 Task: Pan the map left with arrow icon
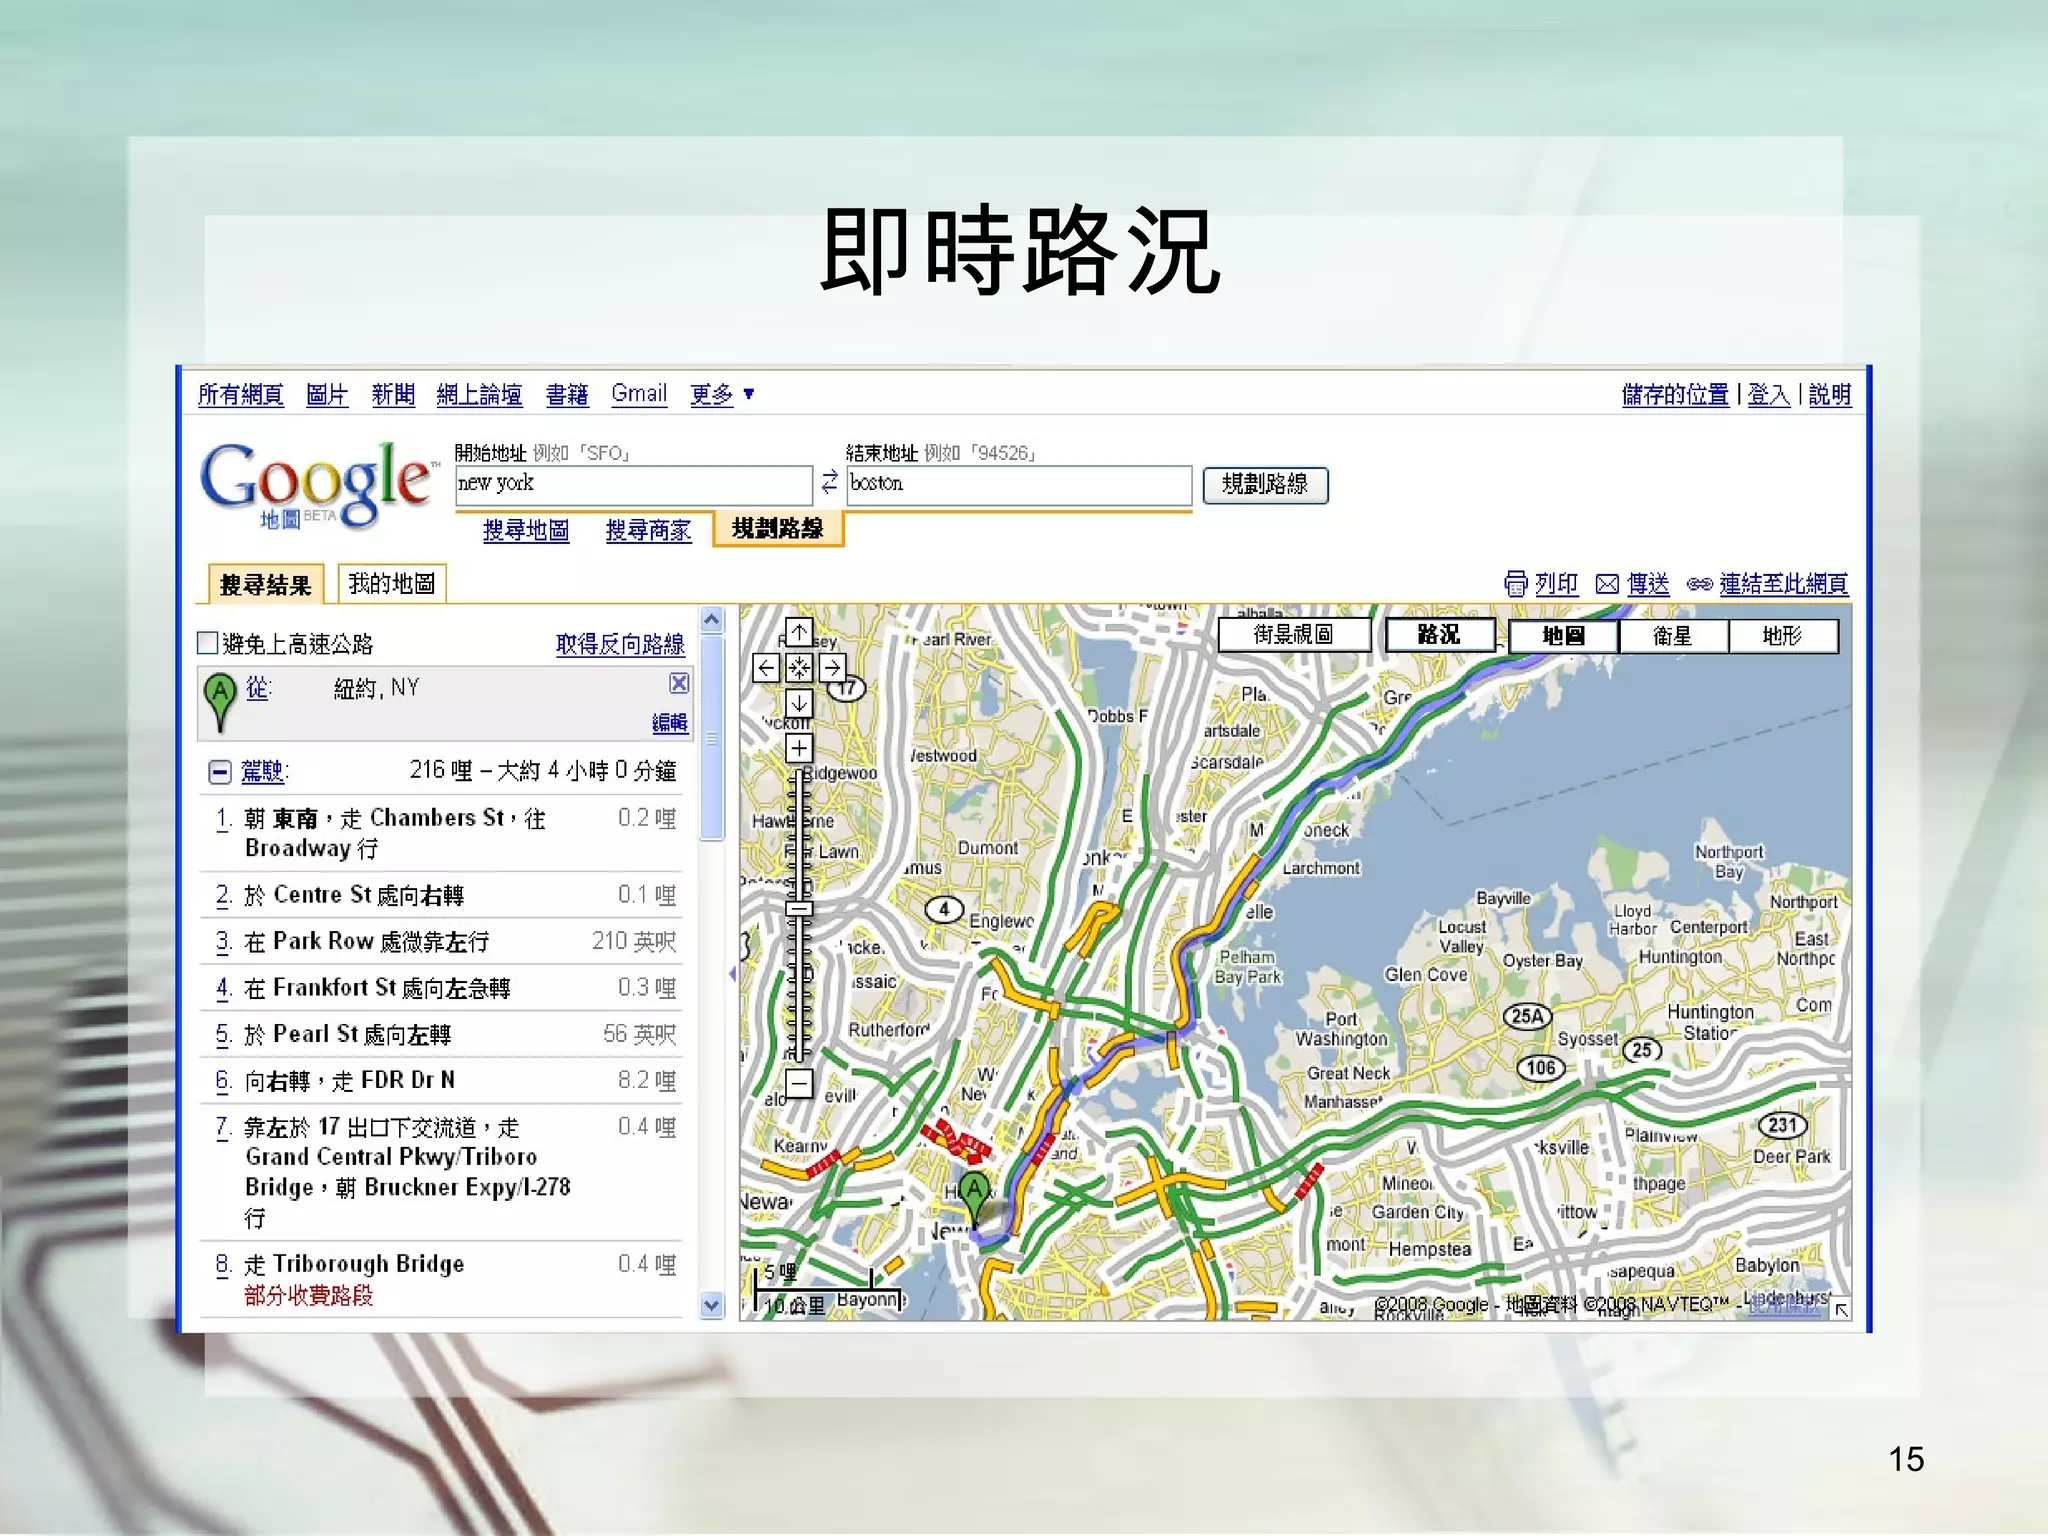point(765,667)
